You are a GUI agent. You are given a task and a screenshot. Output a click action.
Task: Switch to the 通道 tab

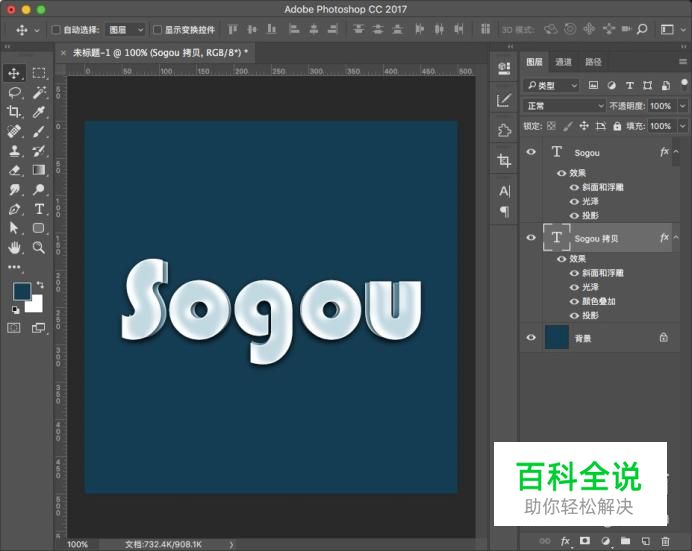click(563, 62)
